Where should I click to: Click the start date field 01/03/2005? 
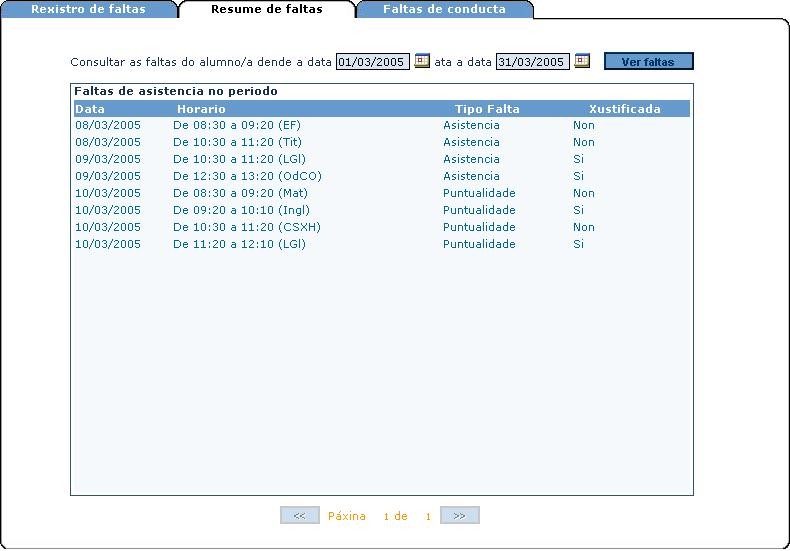372,62
